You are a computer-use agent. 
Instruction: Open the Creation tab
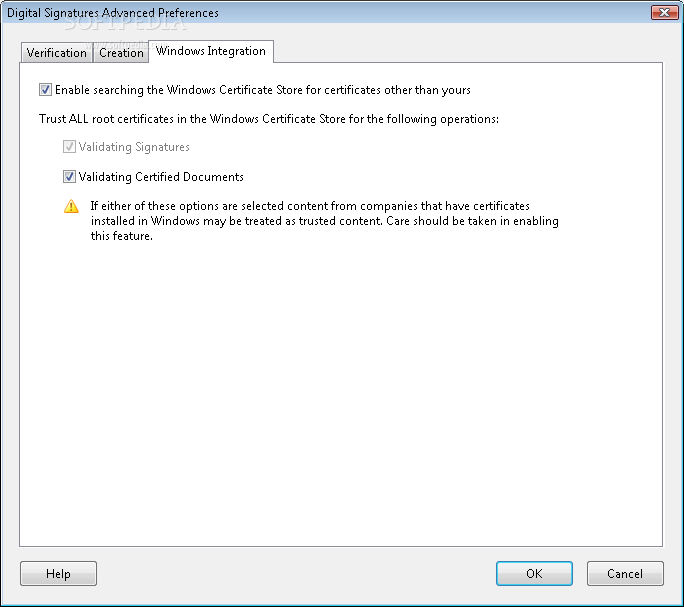[121, 53]
